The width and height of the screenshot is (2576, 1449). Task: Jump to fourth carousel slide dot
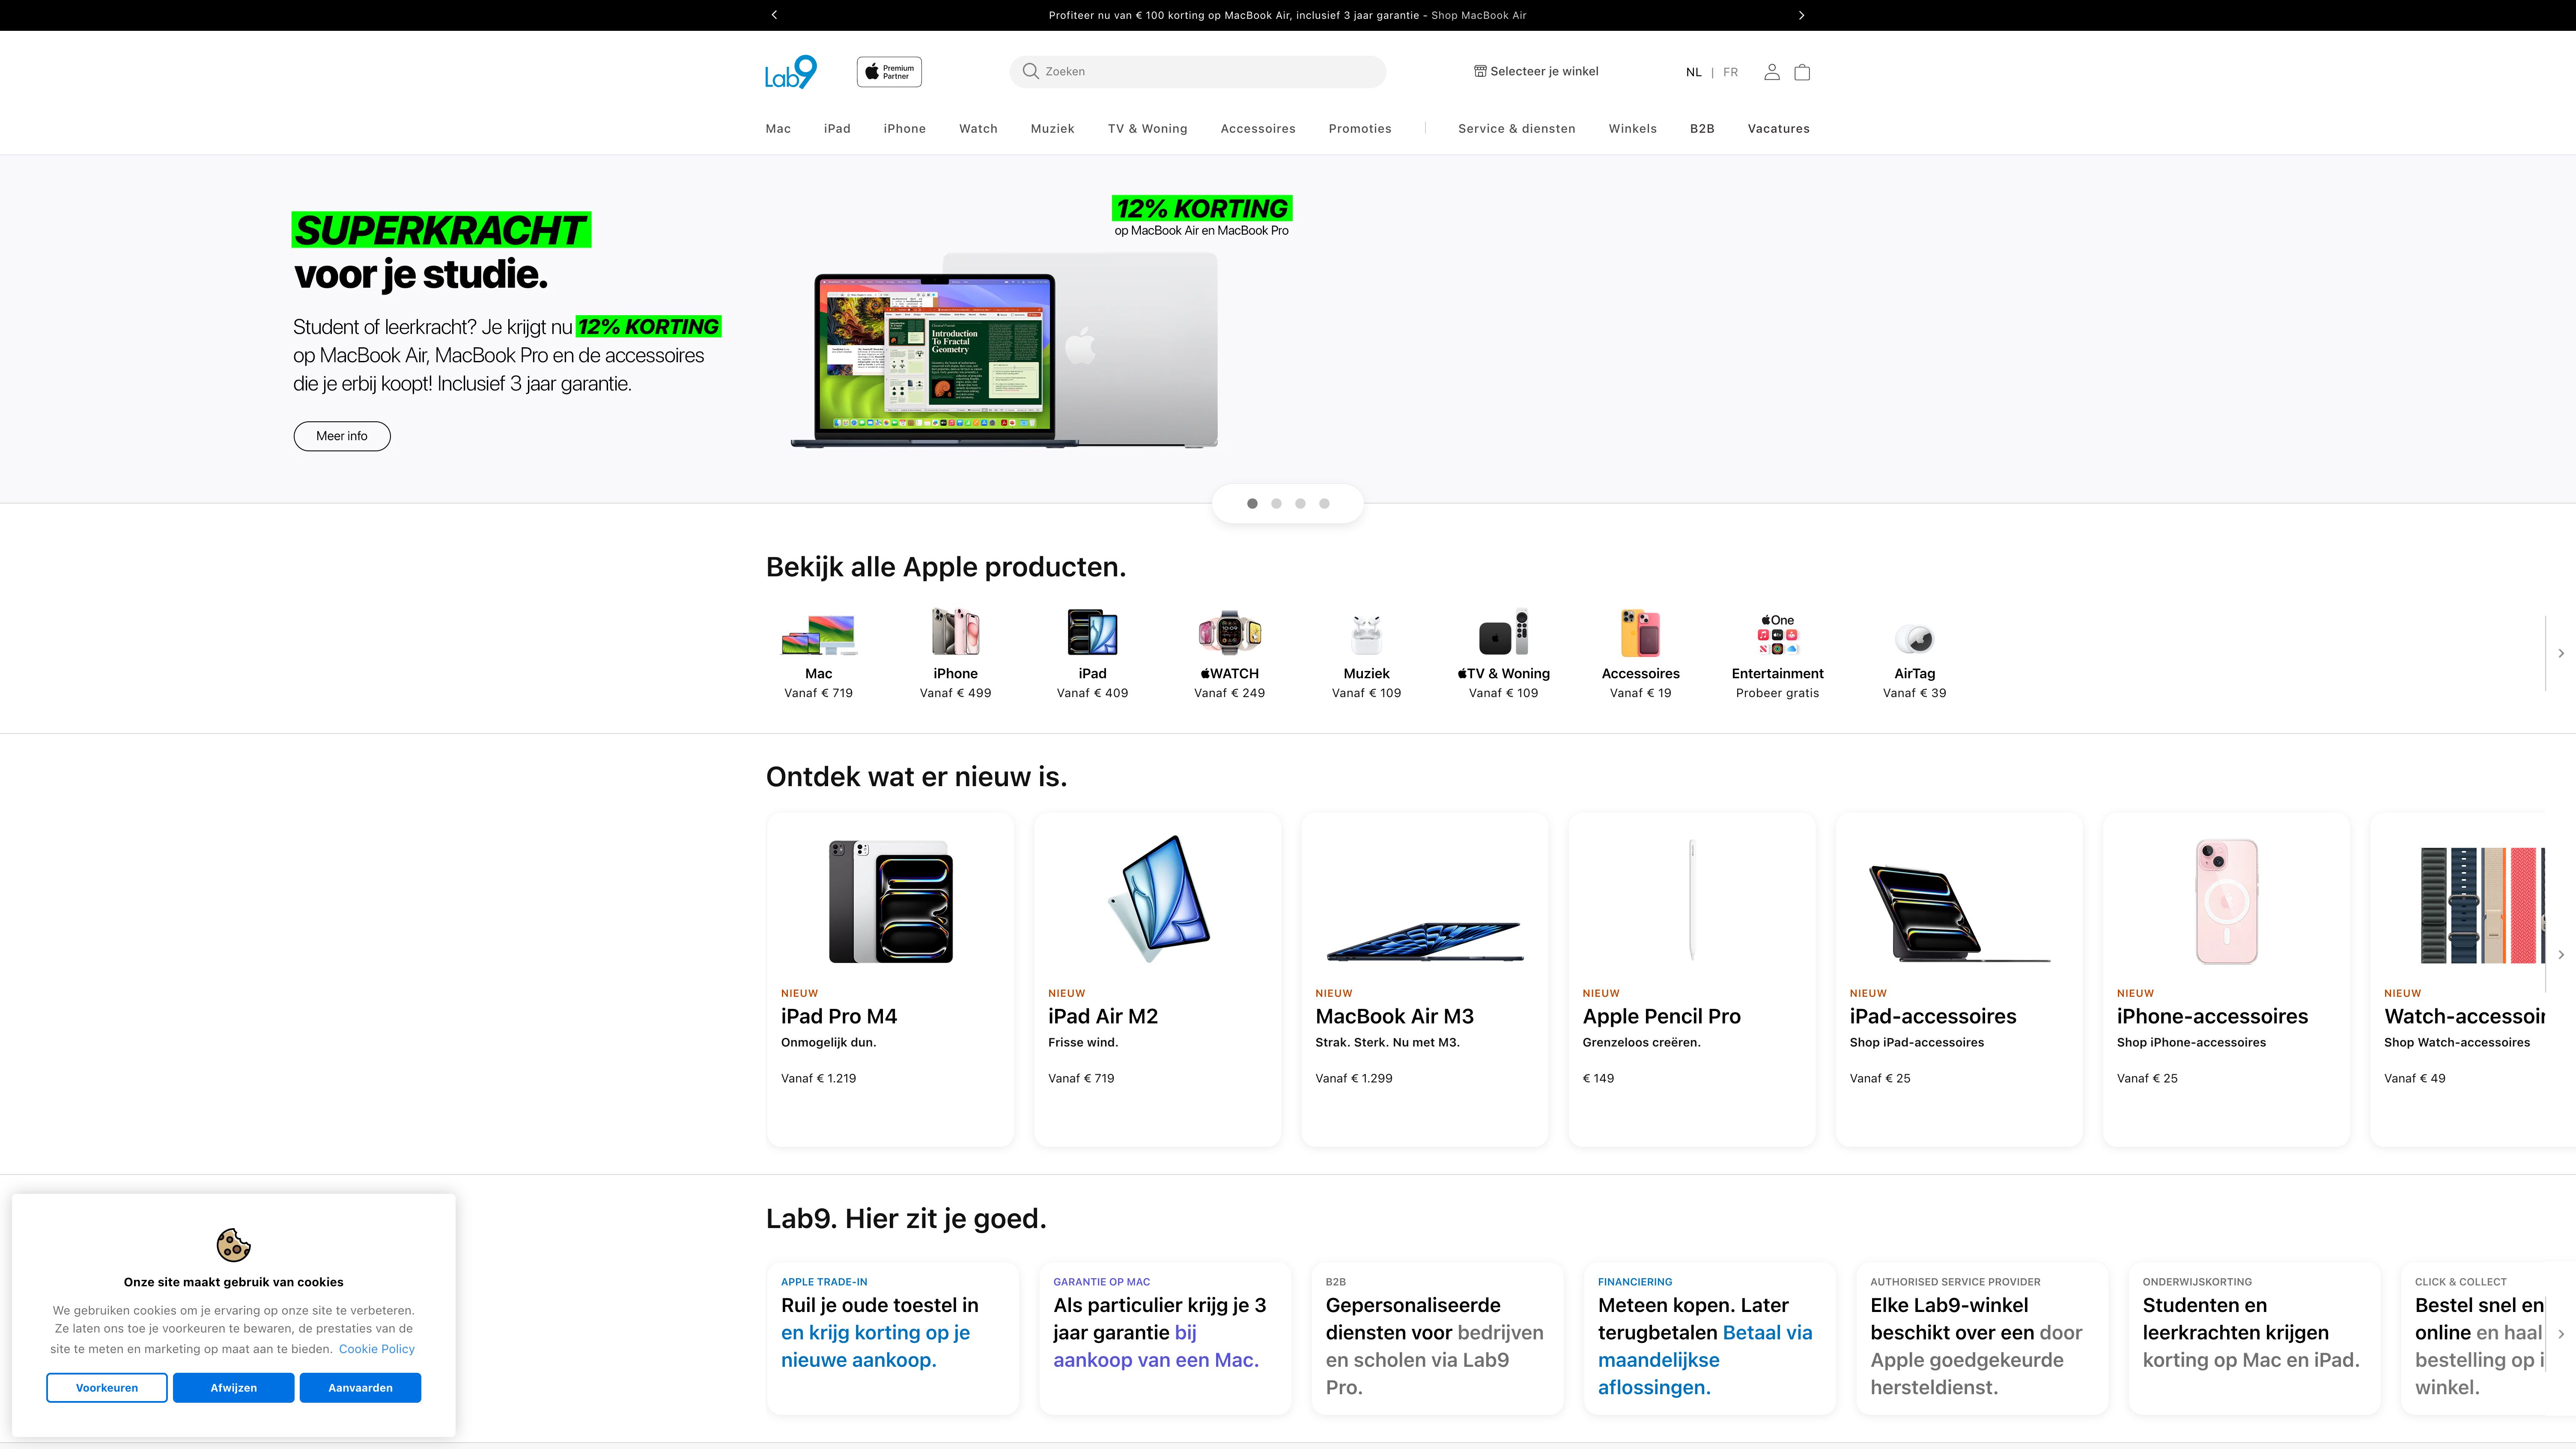pos(1324,504)
